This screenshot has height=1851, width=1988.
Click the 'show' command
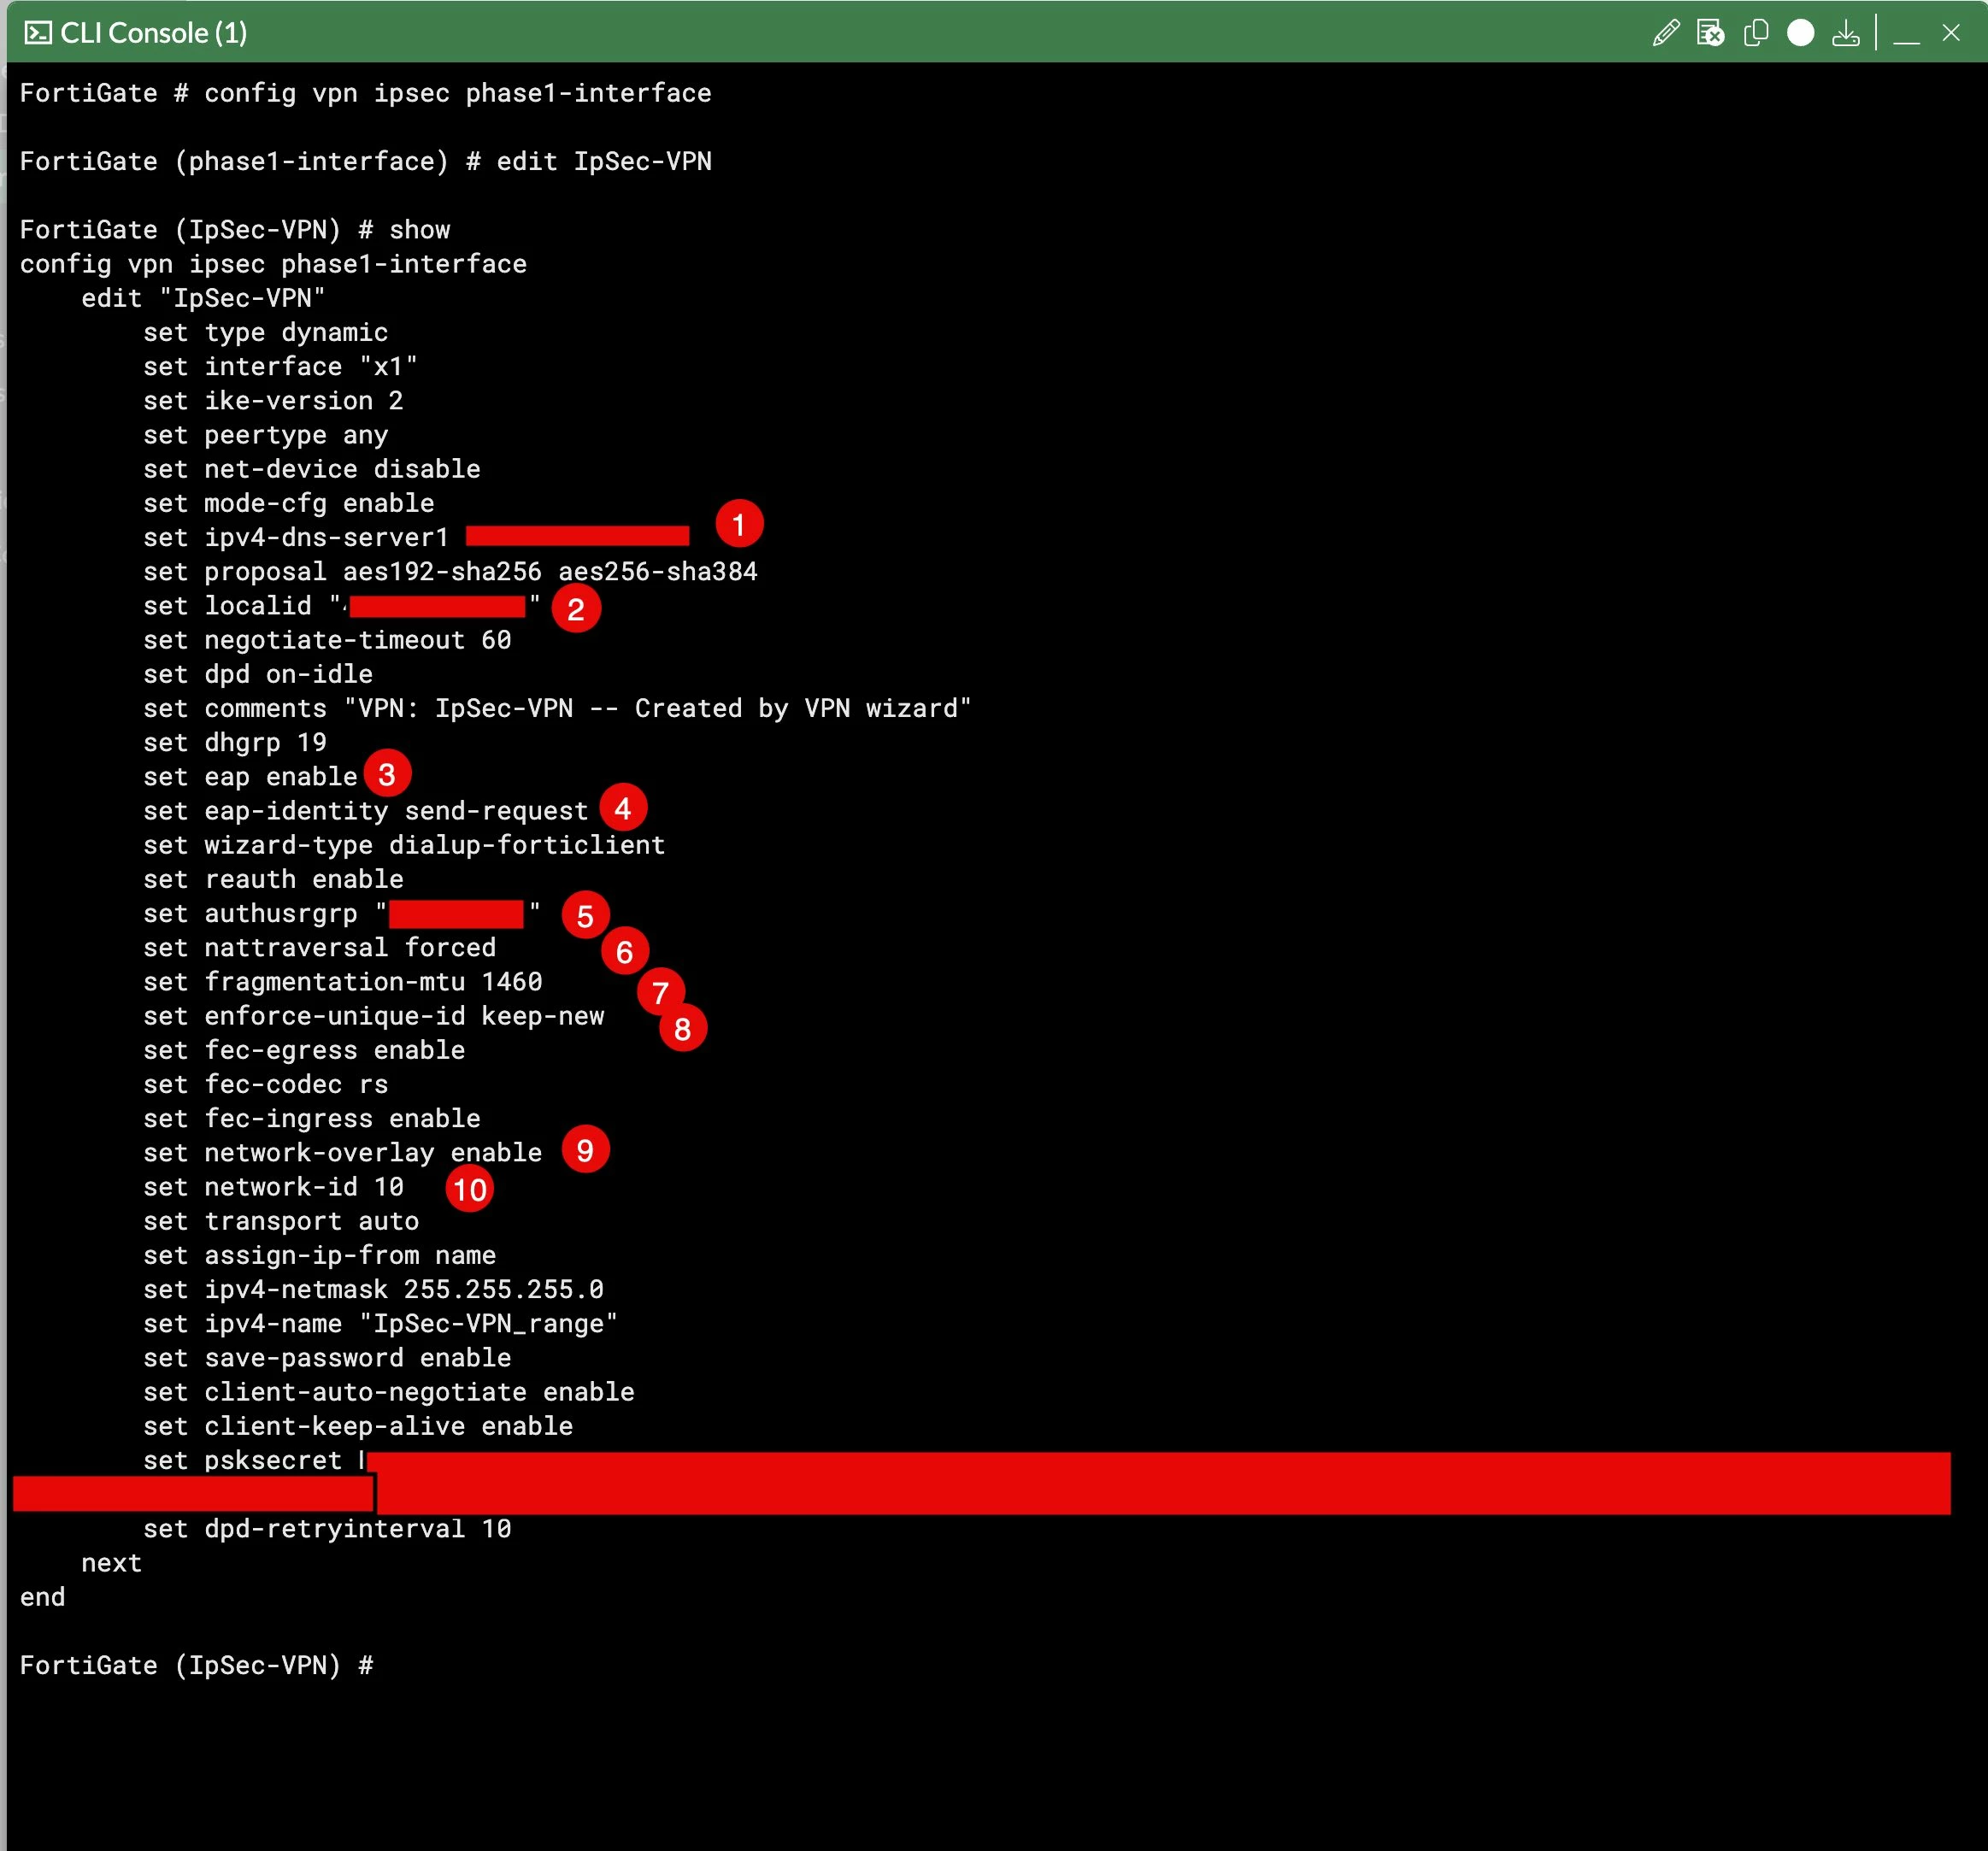(420, 230)
